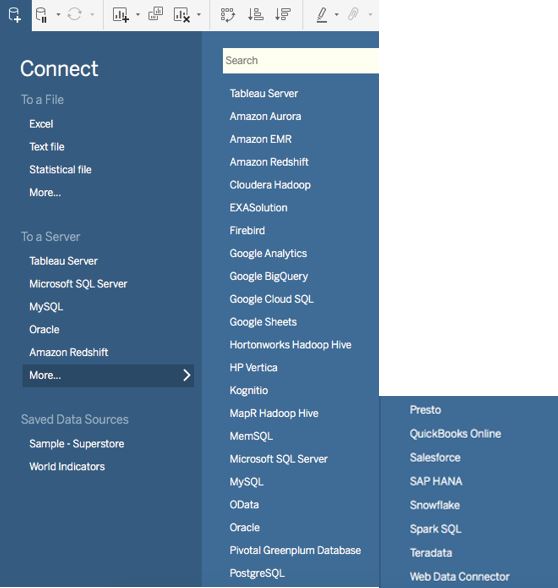Click the swap rows and columns icon
558x588 pixels.
coord(228,15)
